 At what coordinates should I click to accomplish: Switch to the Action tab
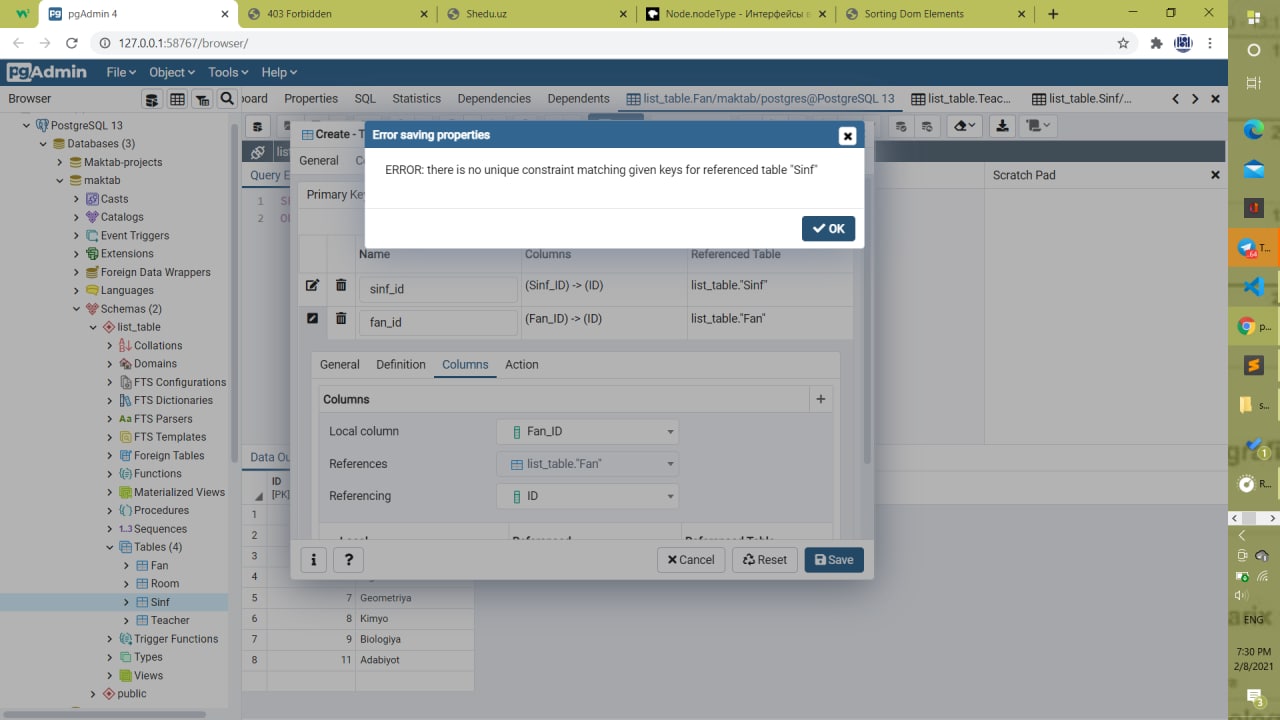point(521,365)
